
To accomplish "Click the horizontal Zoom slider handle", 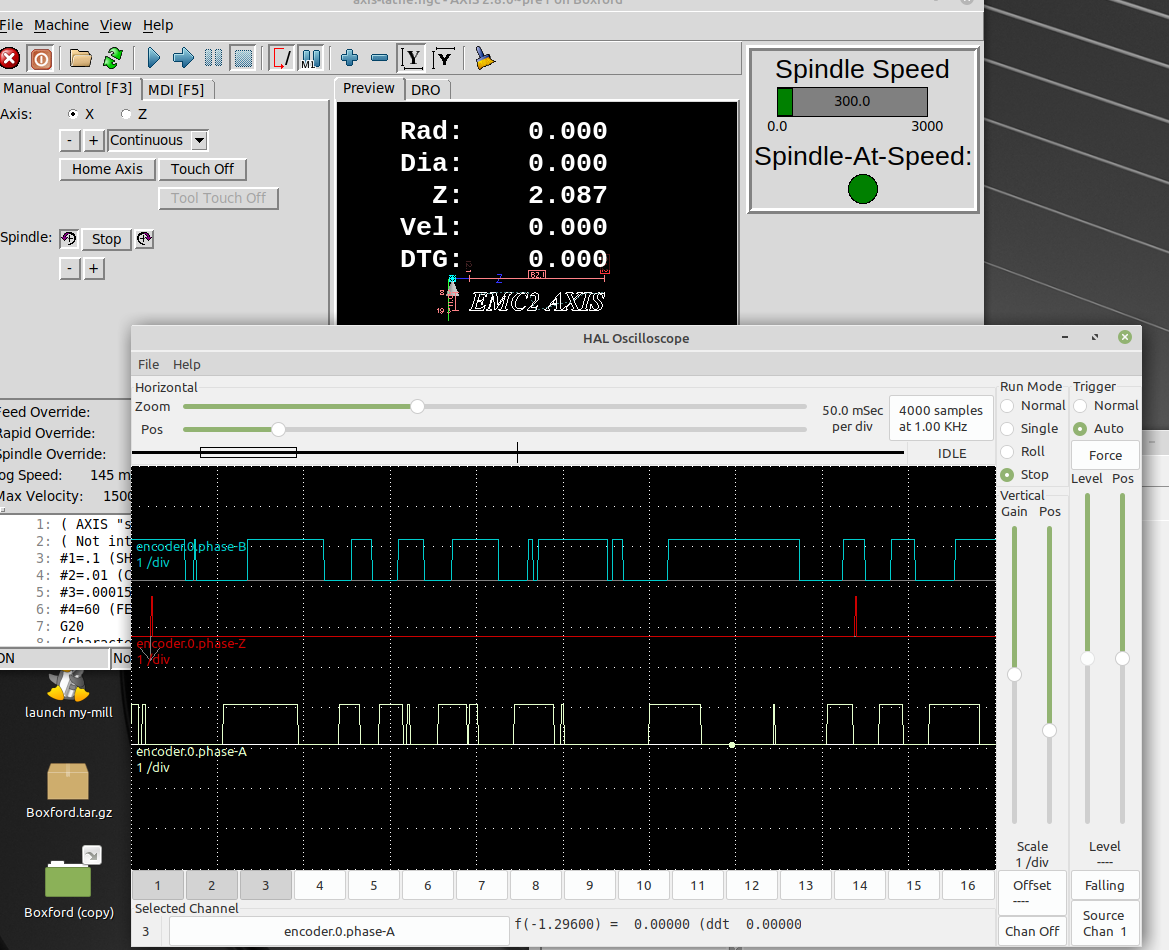I will coord(417,406).
